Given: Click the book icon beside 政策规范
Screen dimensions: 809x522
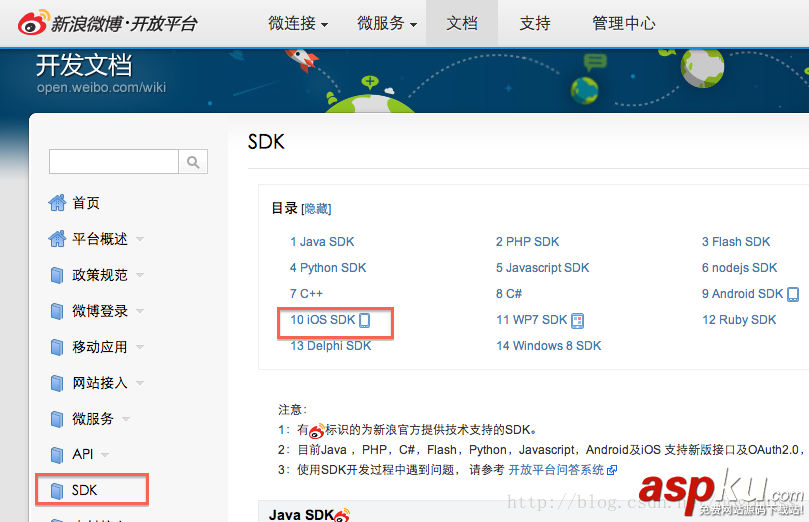Looking at the screenshot, I should pyautogui.click(x=57, y=275).
